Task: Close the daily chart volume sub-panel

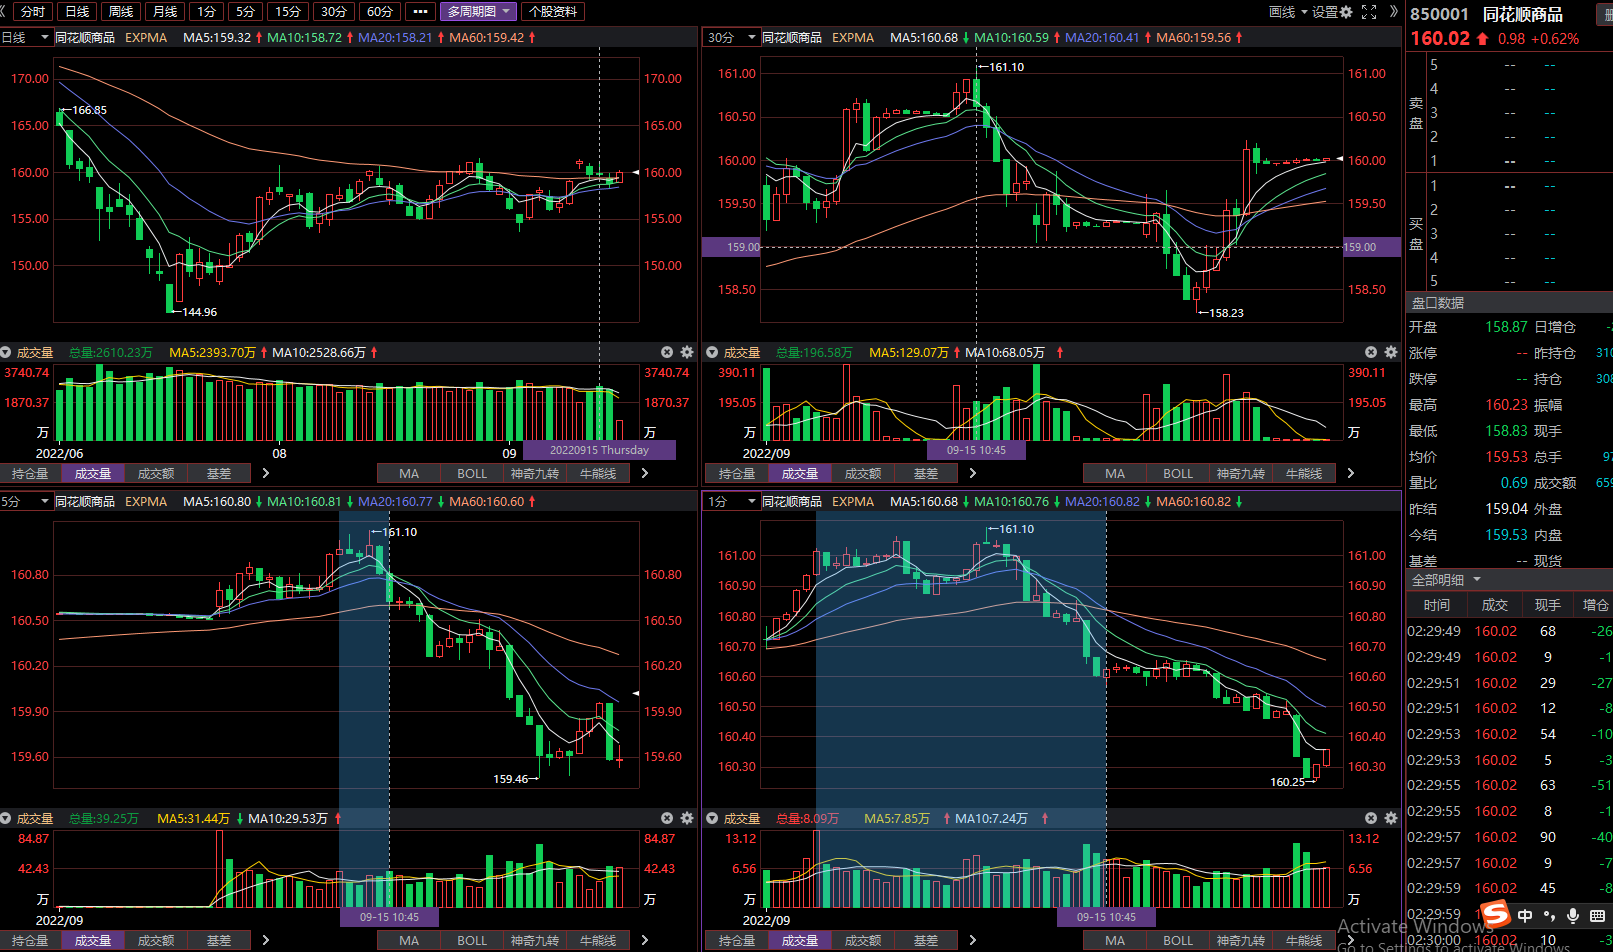Action: 667,352
